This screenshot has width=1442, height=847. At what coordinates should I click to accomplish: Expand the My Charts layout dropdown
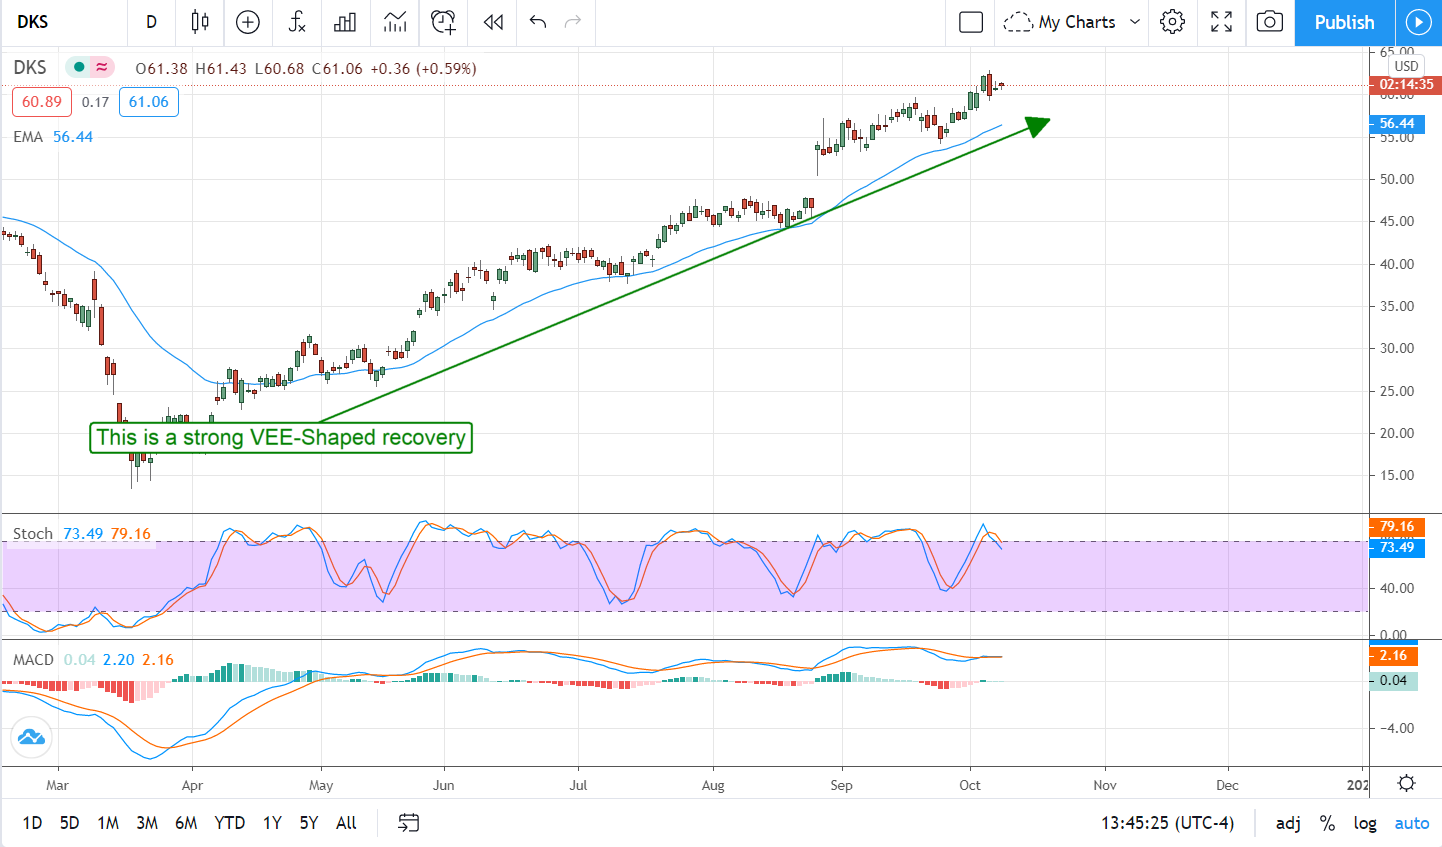point(1135,22)
